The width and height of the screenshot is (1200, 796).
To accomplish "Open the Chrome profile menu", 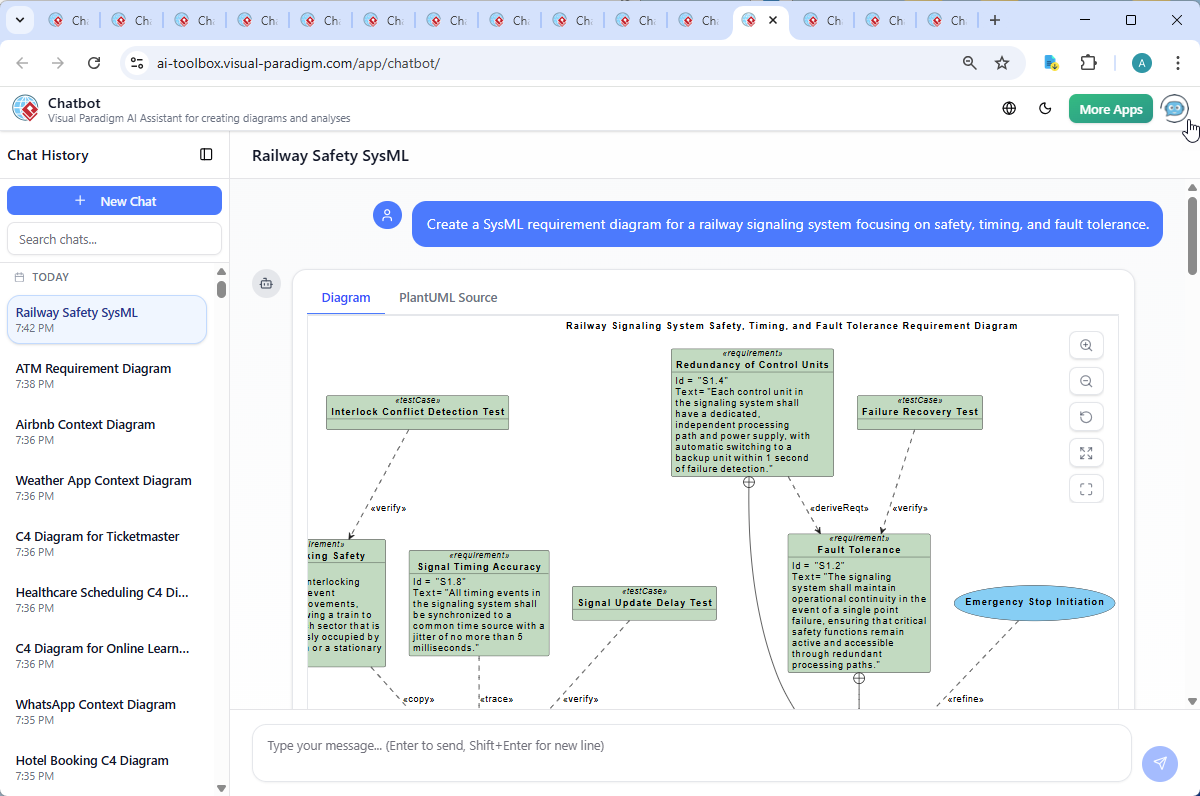I will [1141, 62].
